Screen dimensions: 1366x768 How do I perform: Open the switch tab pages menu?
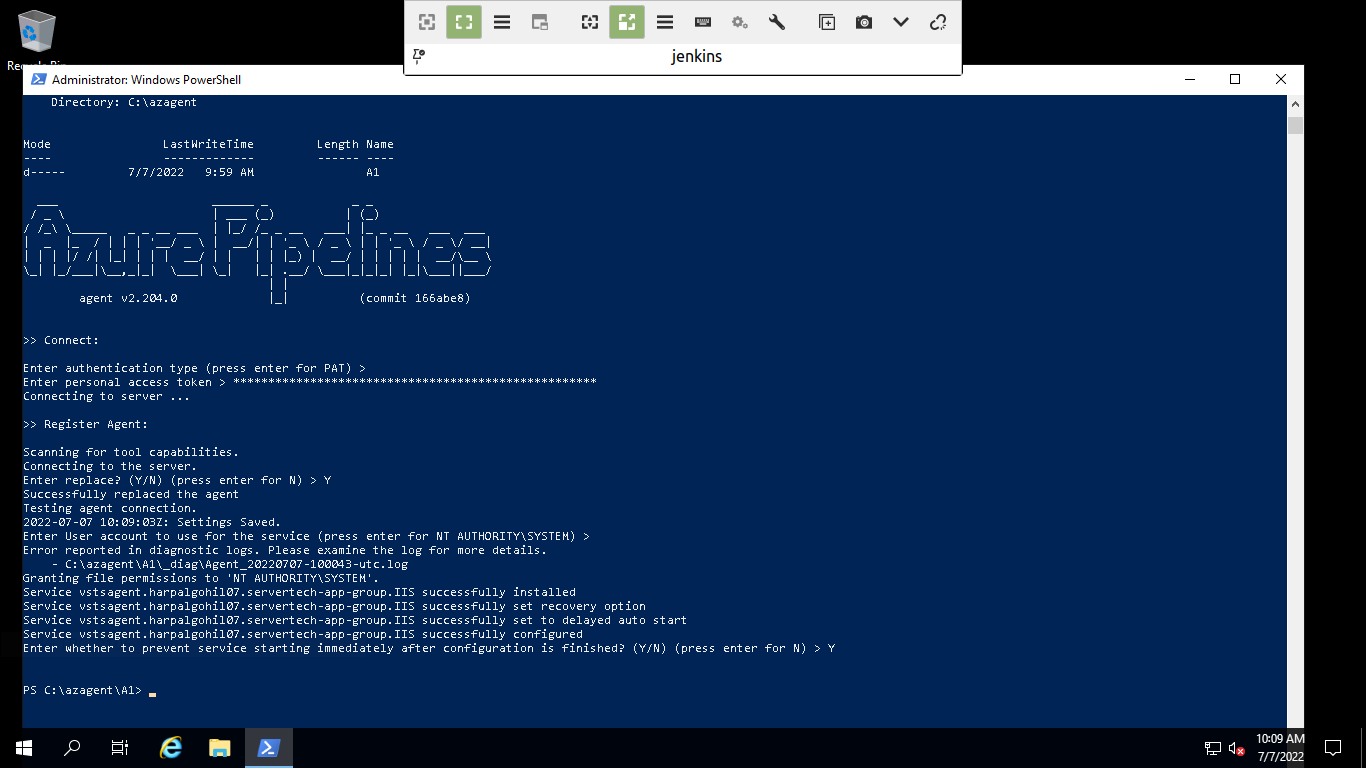[502, 22]
